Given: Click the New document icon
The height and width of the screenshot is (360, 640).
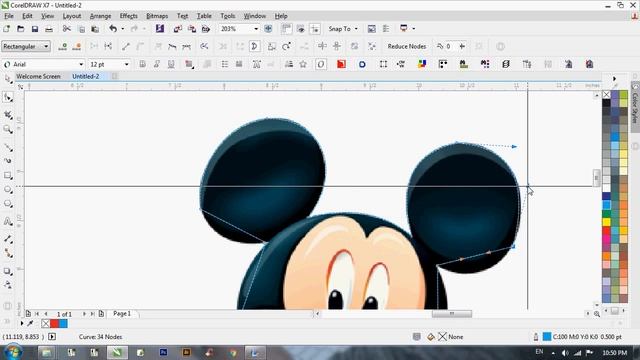Looking at the screenshot, I should [x=7, y=29].
